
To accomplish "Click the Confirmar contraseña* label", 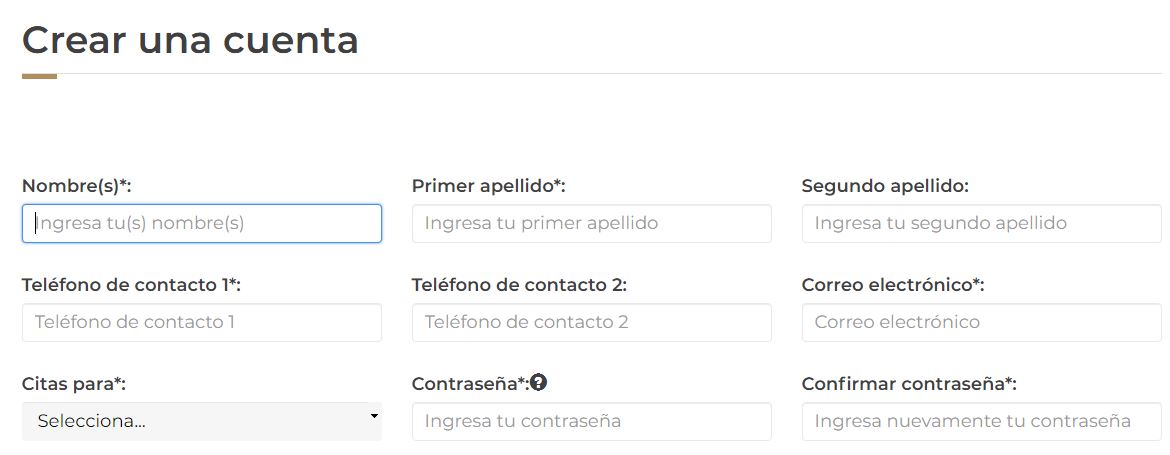I will tap(909, 383).
